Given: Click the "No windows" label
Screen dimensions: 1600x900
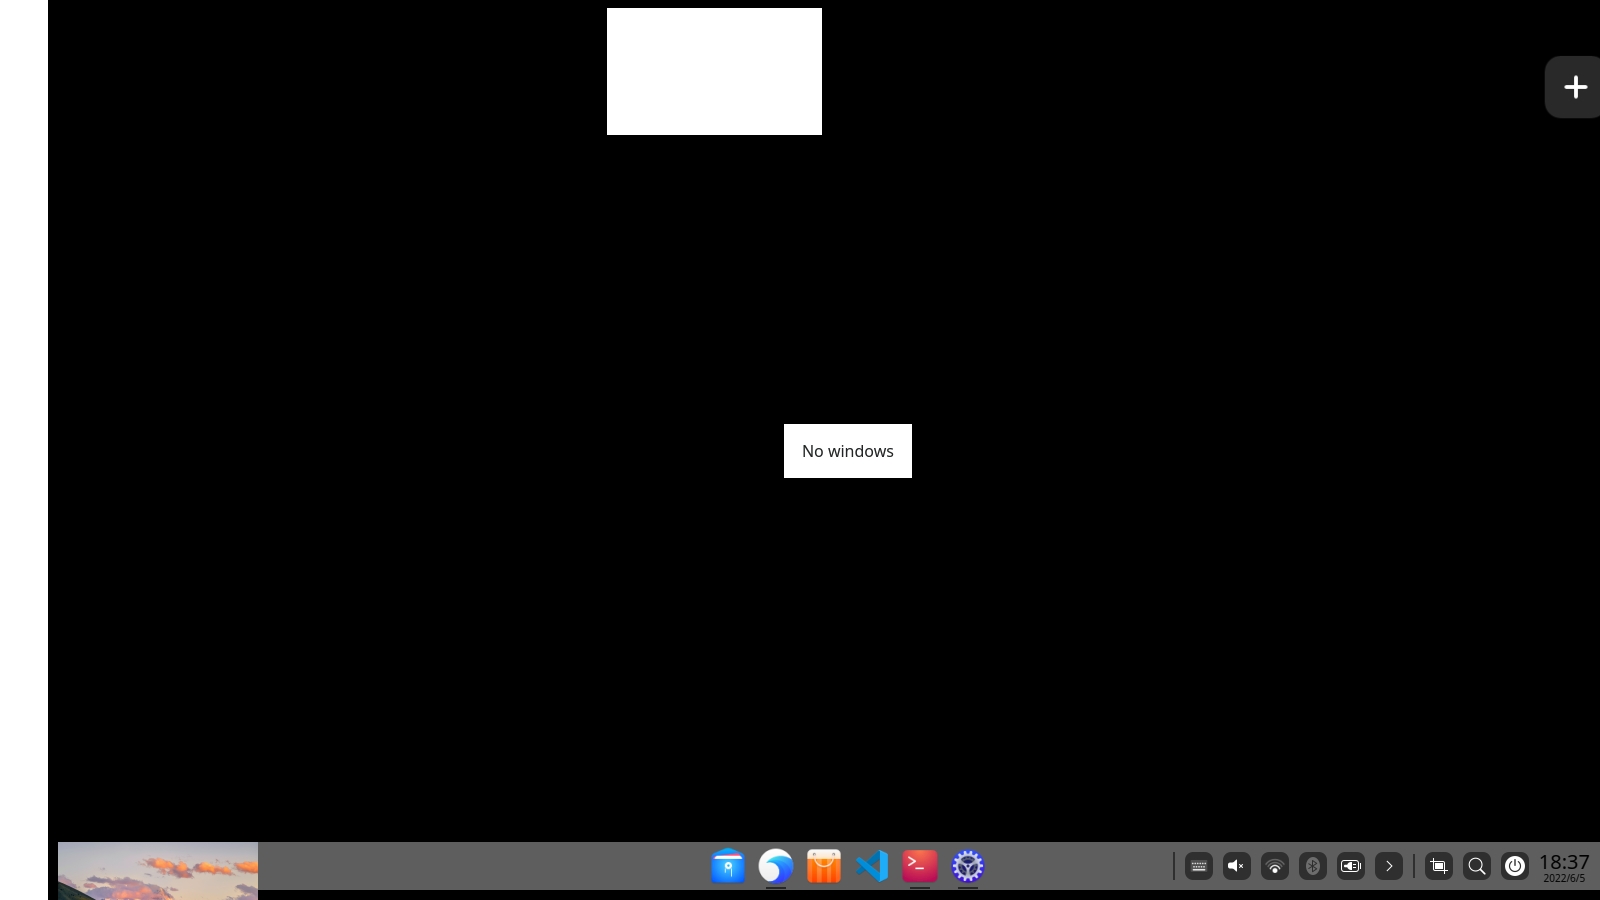Looking at the screenshot, I should pos(848,451).
